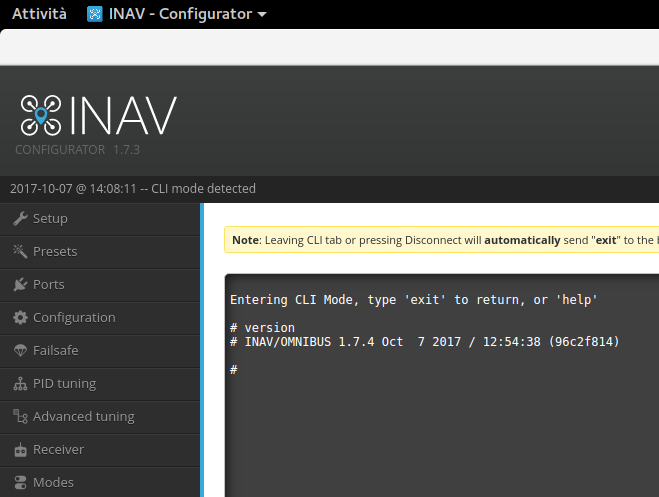The height and width of the screenshot is (497, 659).
Task: Open the Setup tab
Action: coord(100,219)
